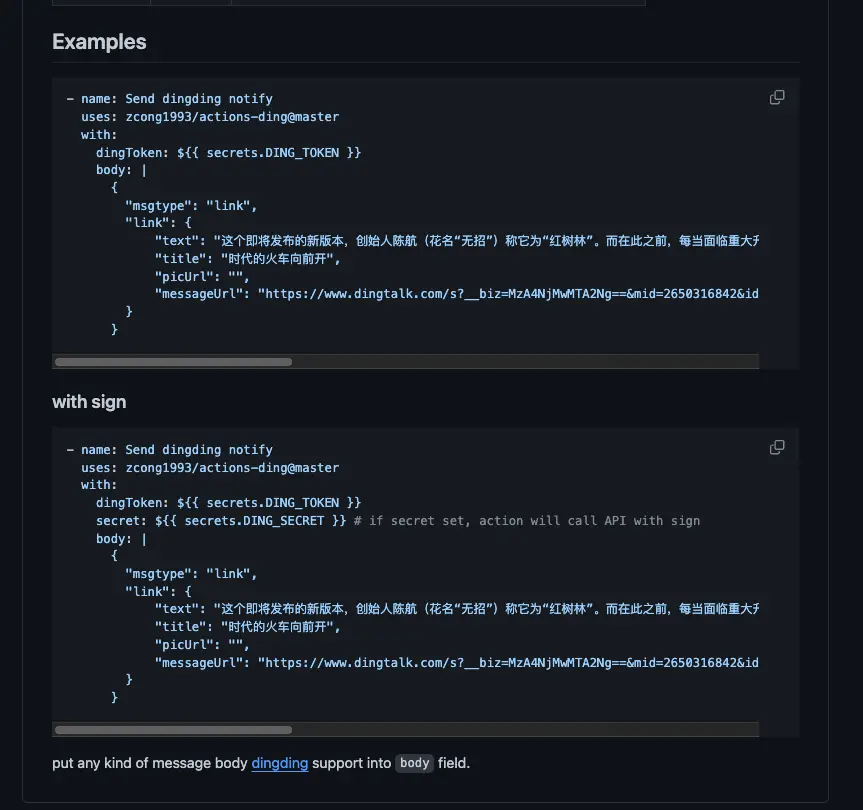863x810 pixels.
Task: Click the "with sign" heading
Action: (x=89, y=402)
